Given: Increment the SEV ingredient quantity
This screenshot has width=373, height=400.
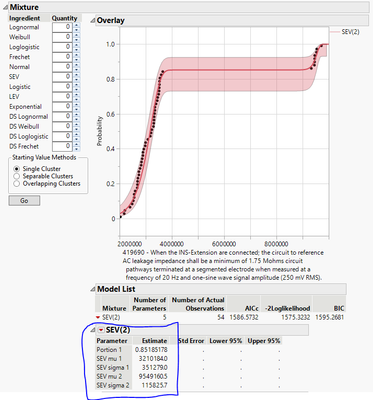Looking at the screenshot, I should (77, 74).
